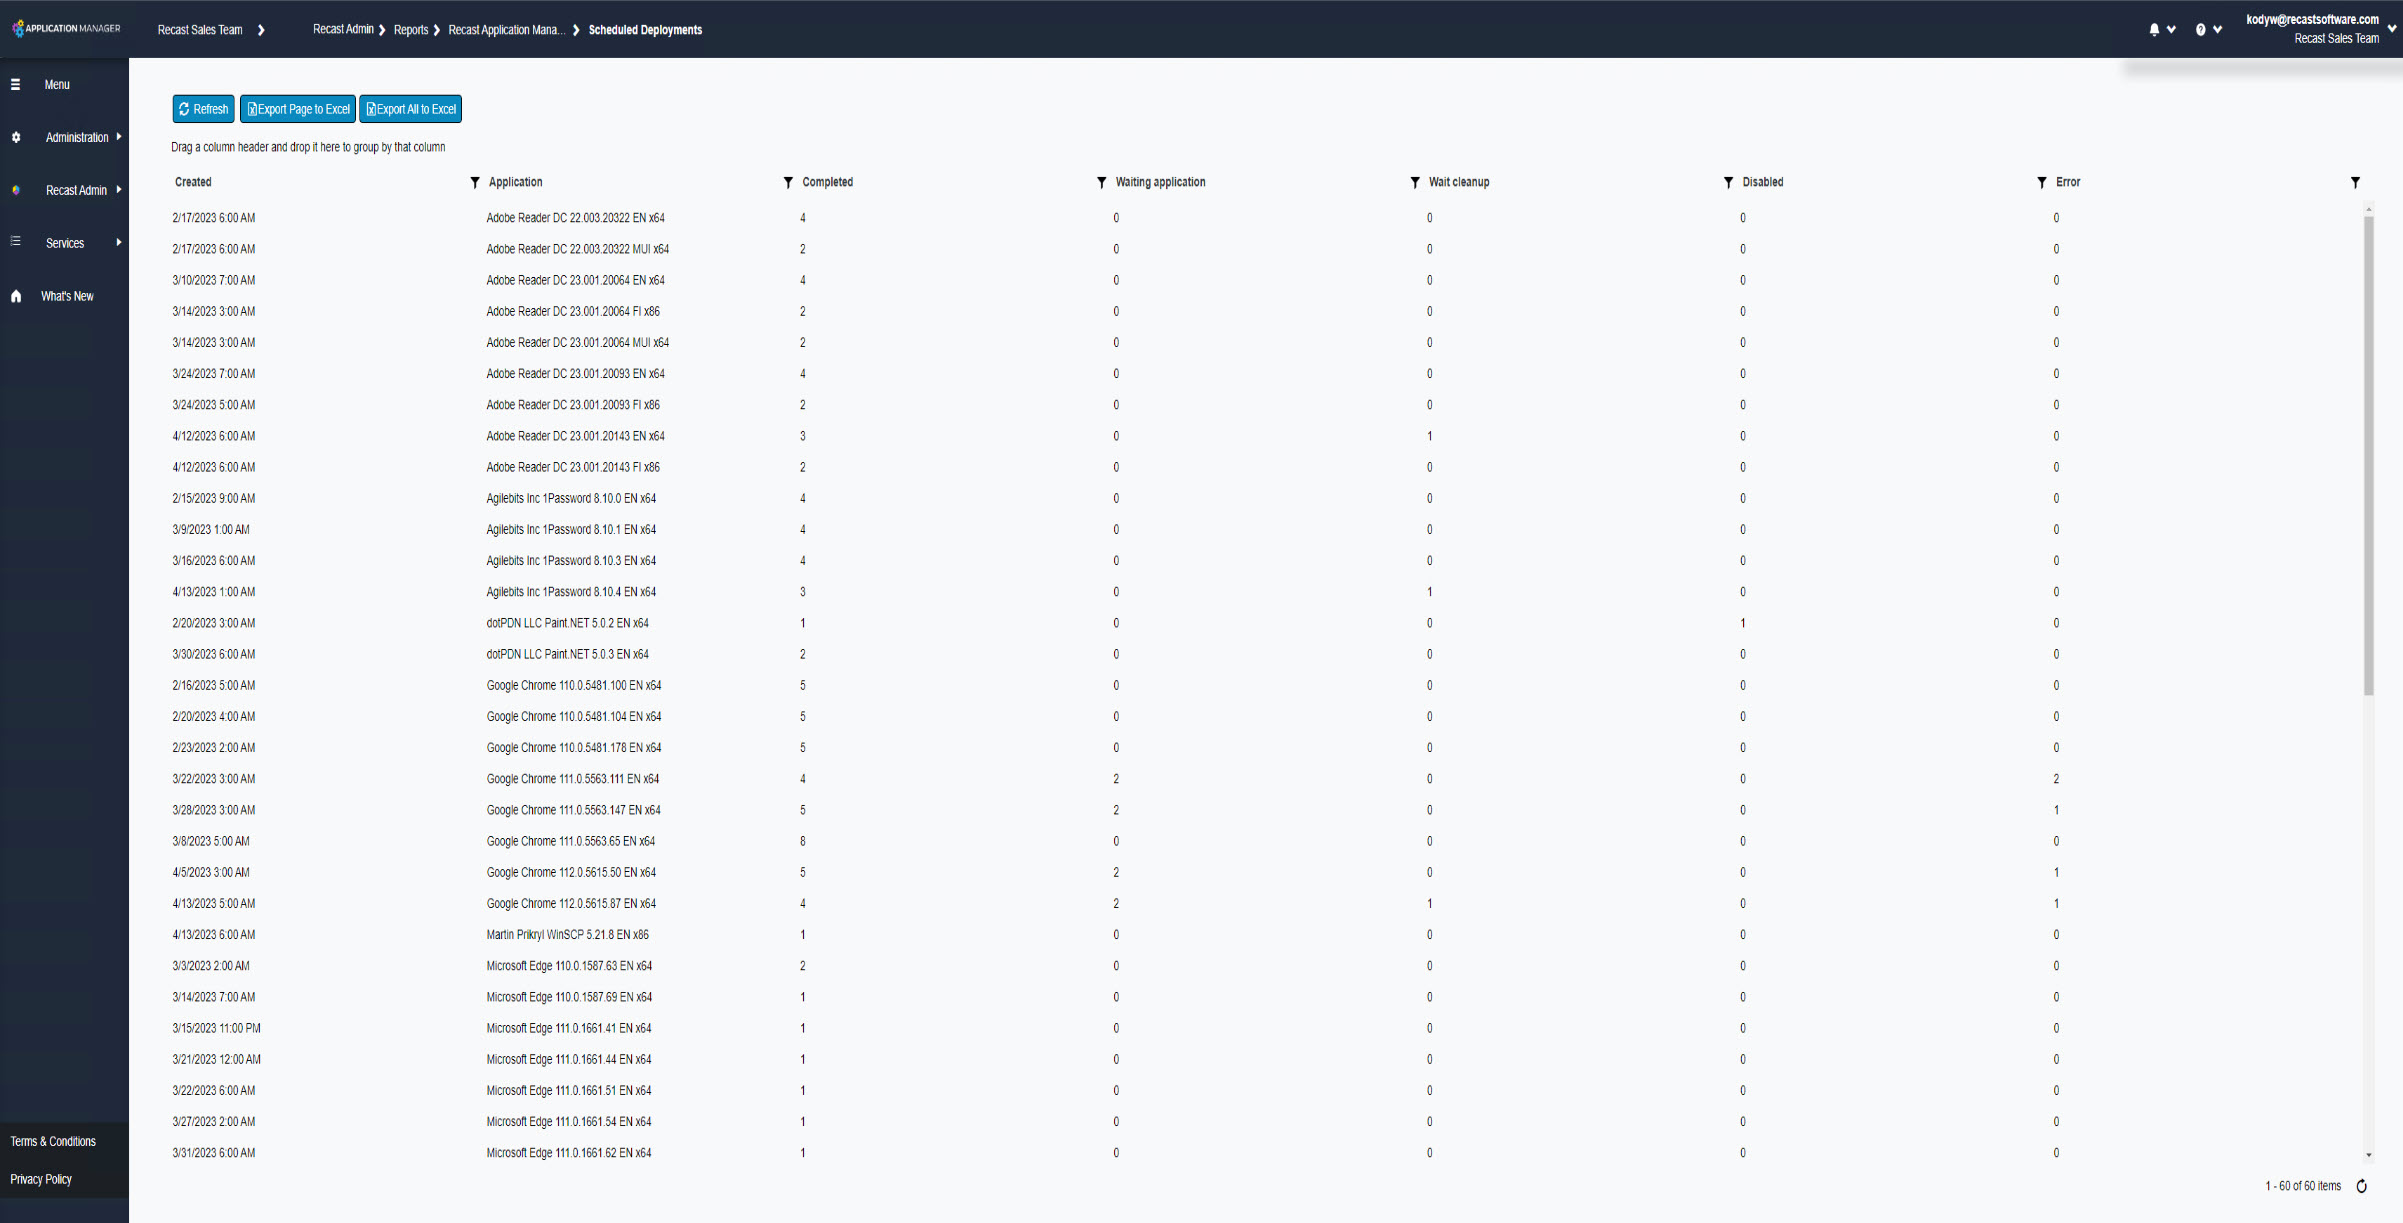Click the Administration gear icon
Image resolution: width=2403 pixels, height=1223 pixels.
(x=15, y=137)
